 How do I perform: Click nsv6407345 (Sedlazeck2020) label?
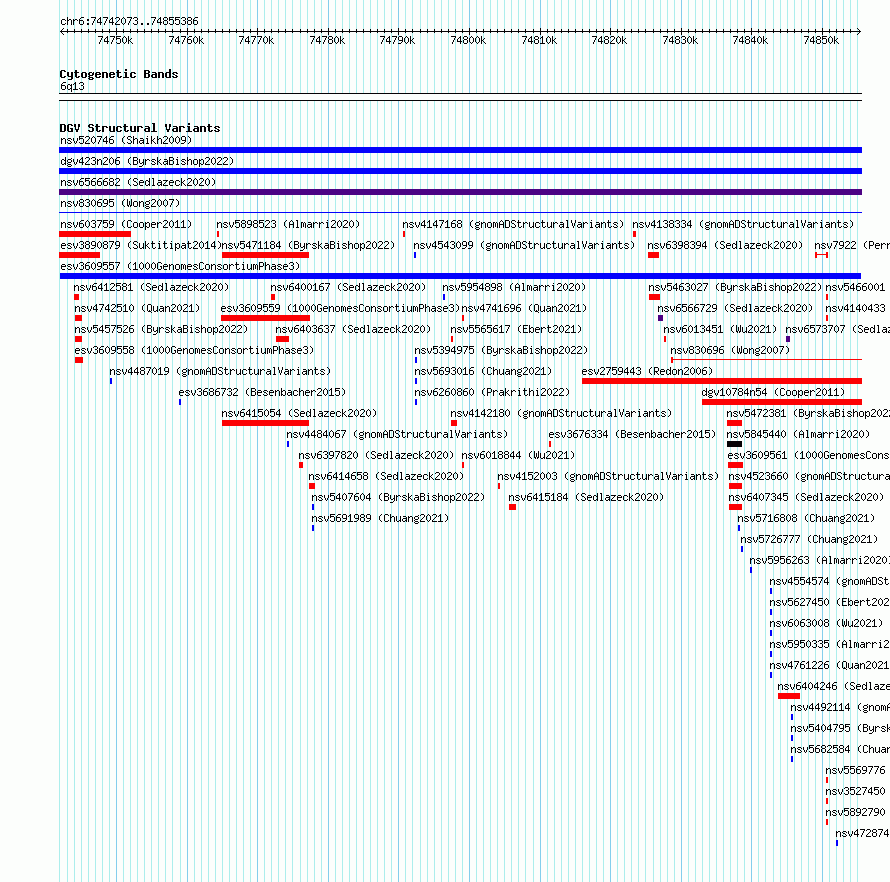point(806,497)
